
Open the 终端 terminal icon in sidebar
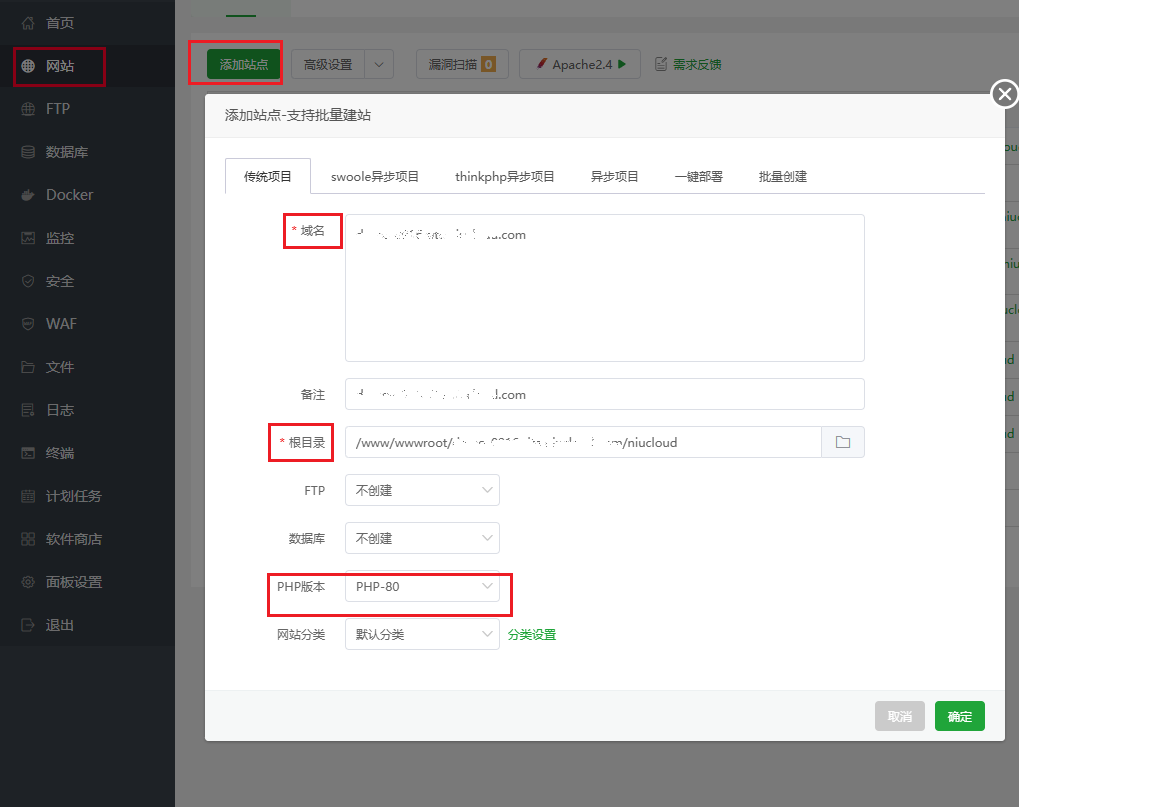click(x=28, y=453)
